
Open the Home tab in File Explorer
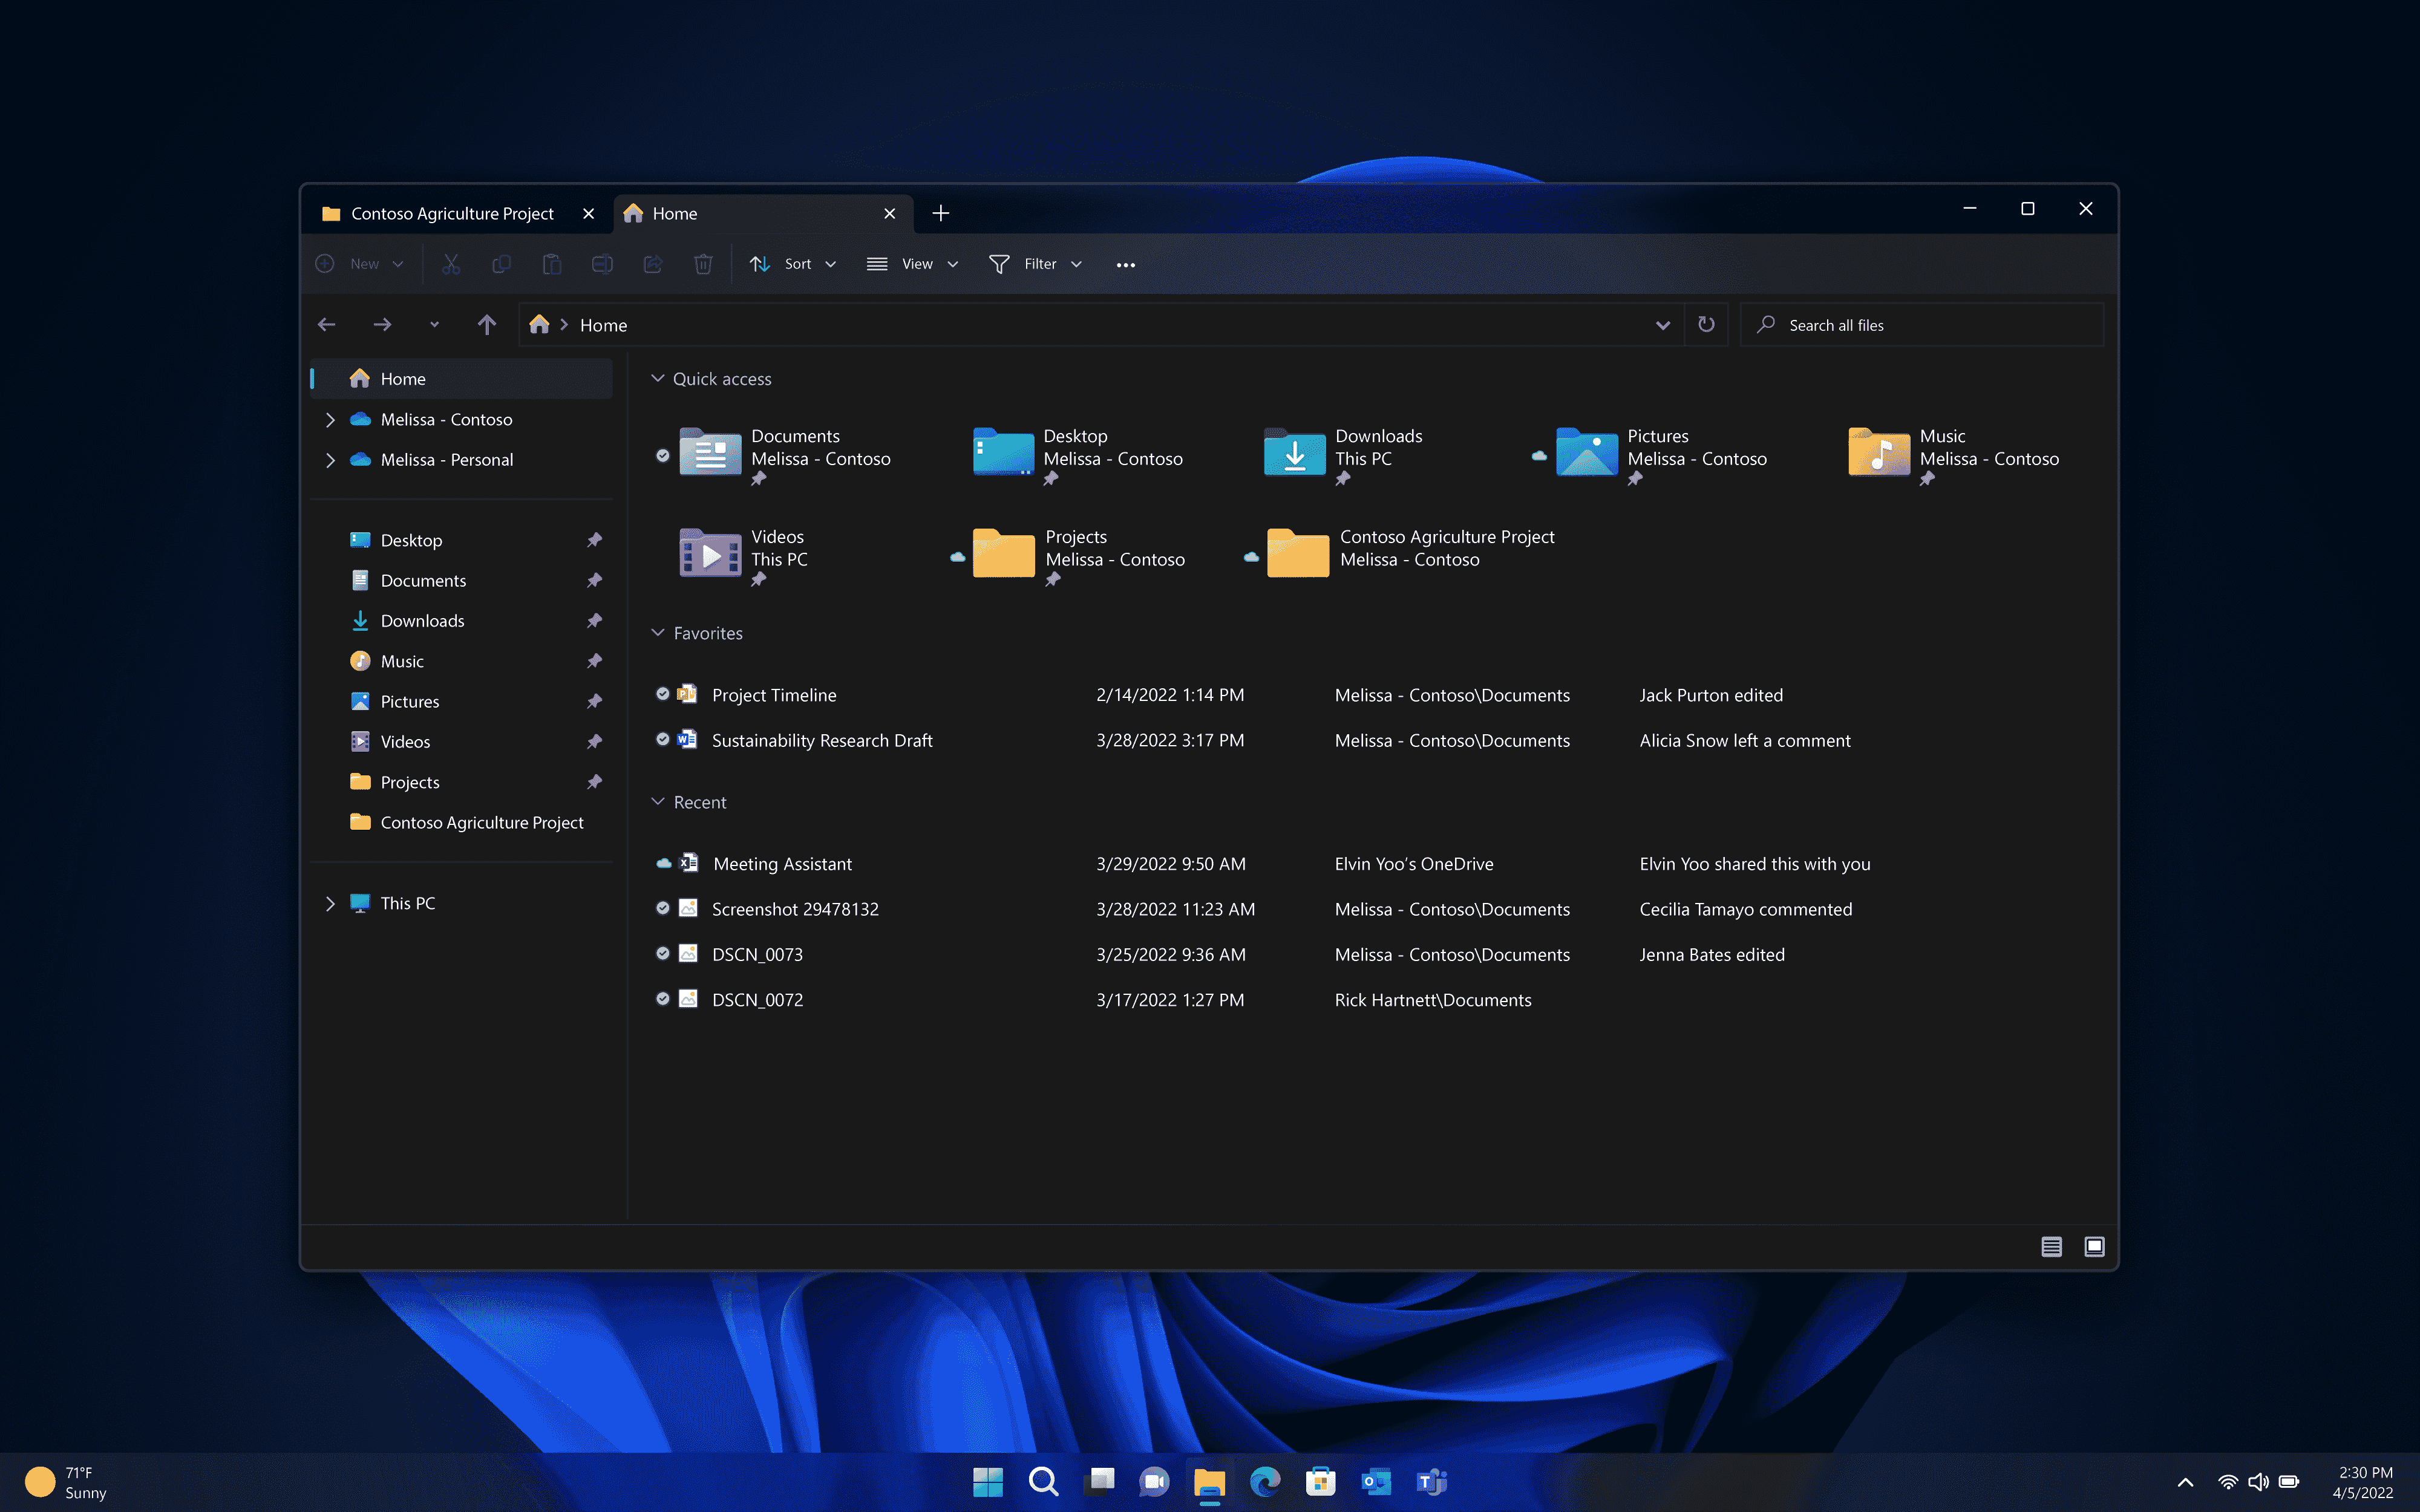pyautogui.click(x=676, y=212)
